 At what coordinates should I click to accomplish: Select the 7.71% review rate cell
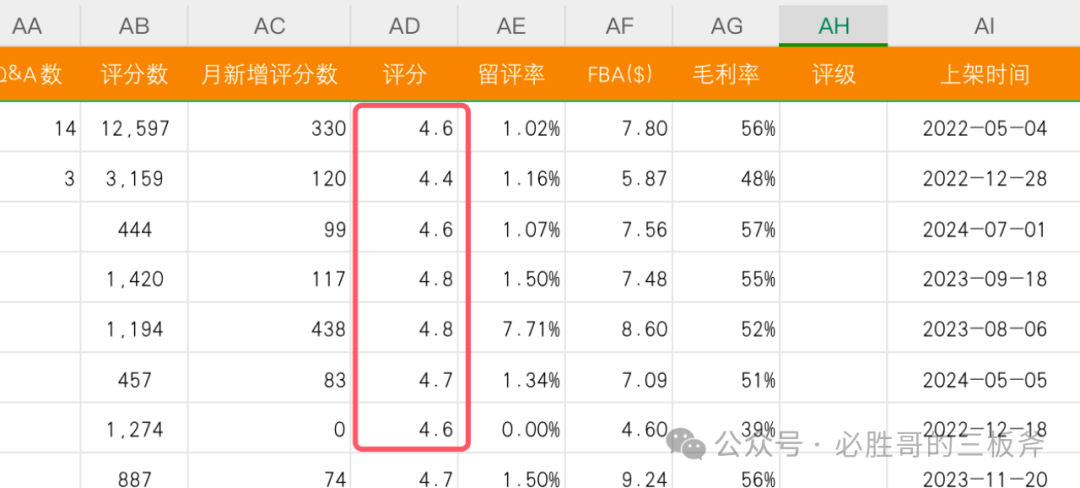coord(512,329)
